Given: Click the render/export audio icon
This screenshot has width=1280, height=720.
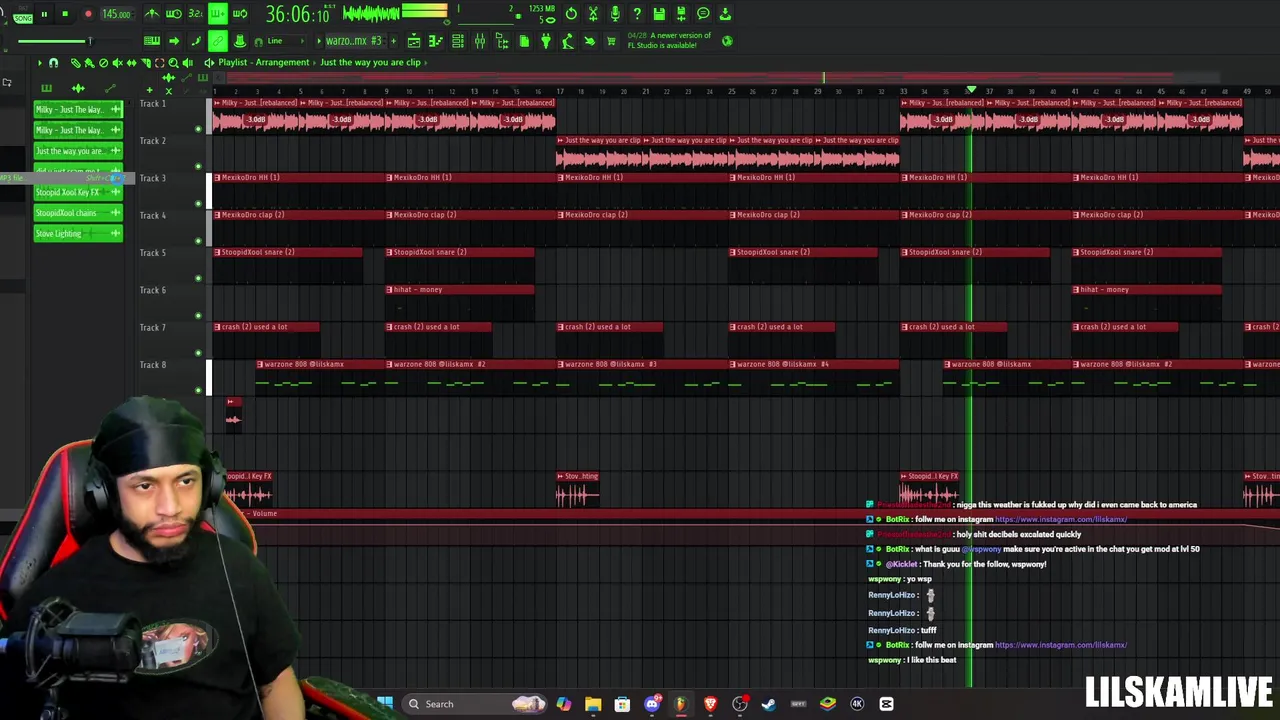Looking at the screenshot, I should [681, 14].
